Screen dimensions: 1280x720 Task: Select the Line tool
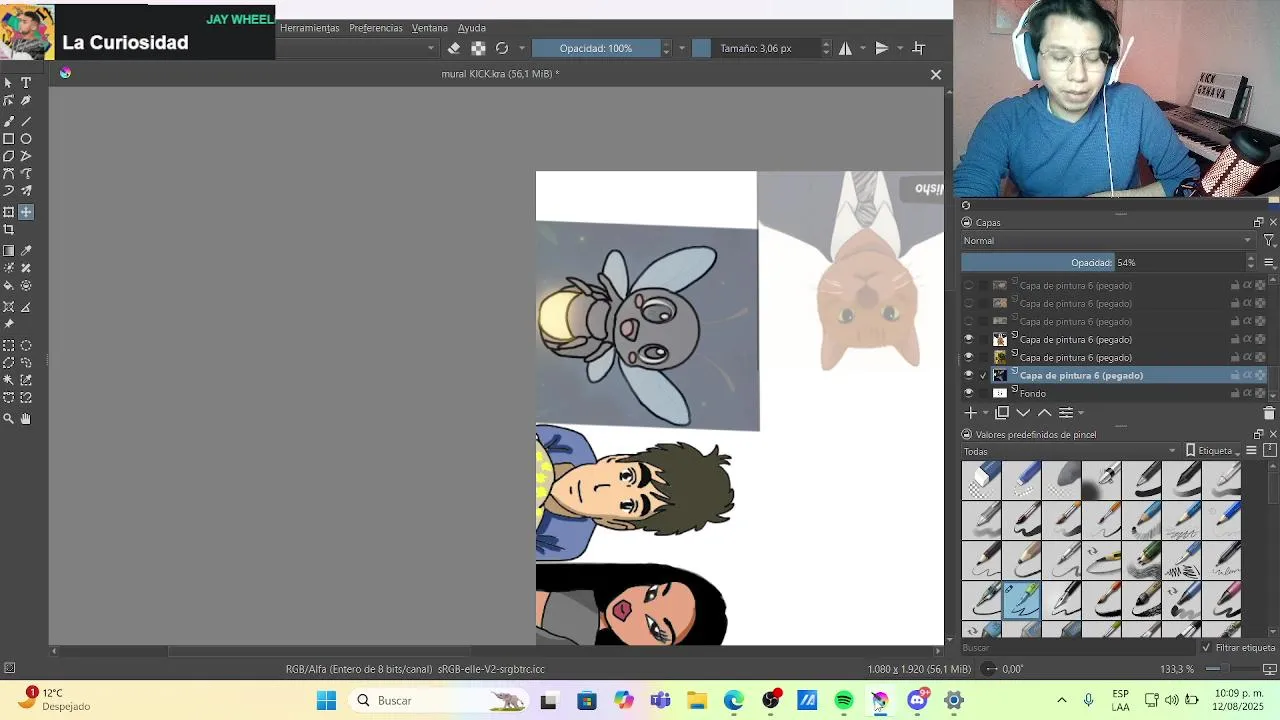tap(26, 121)
